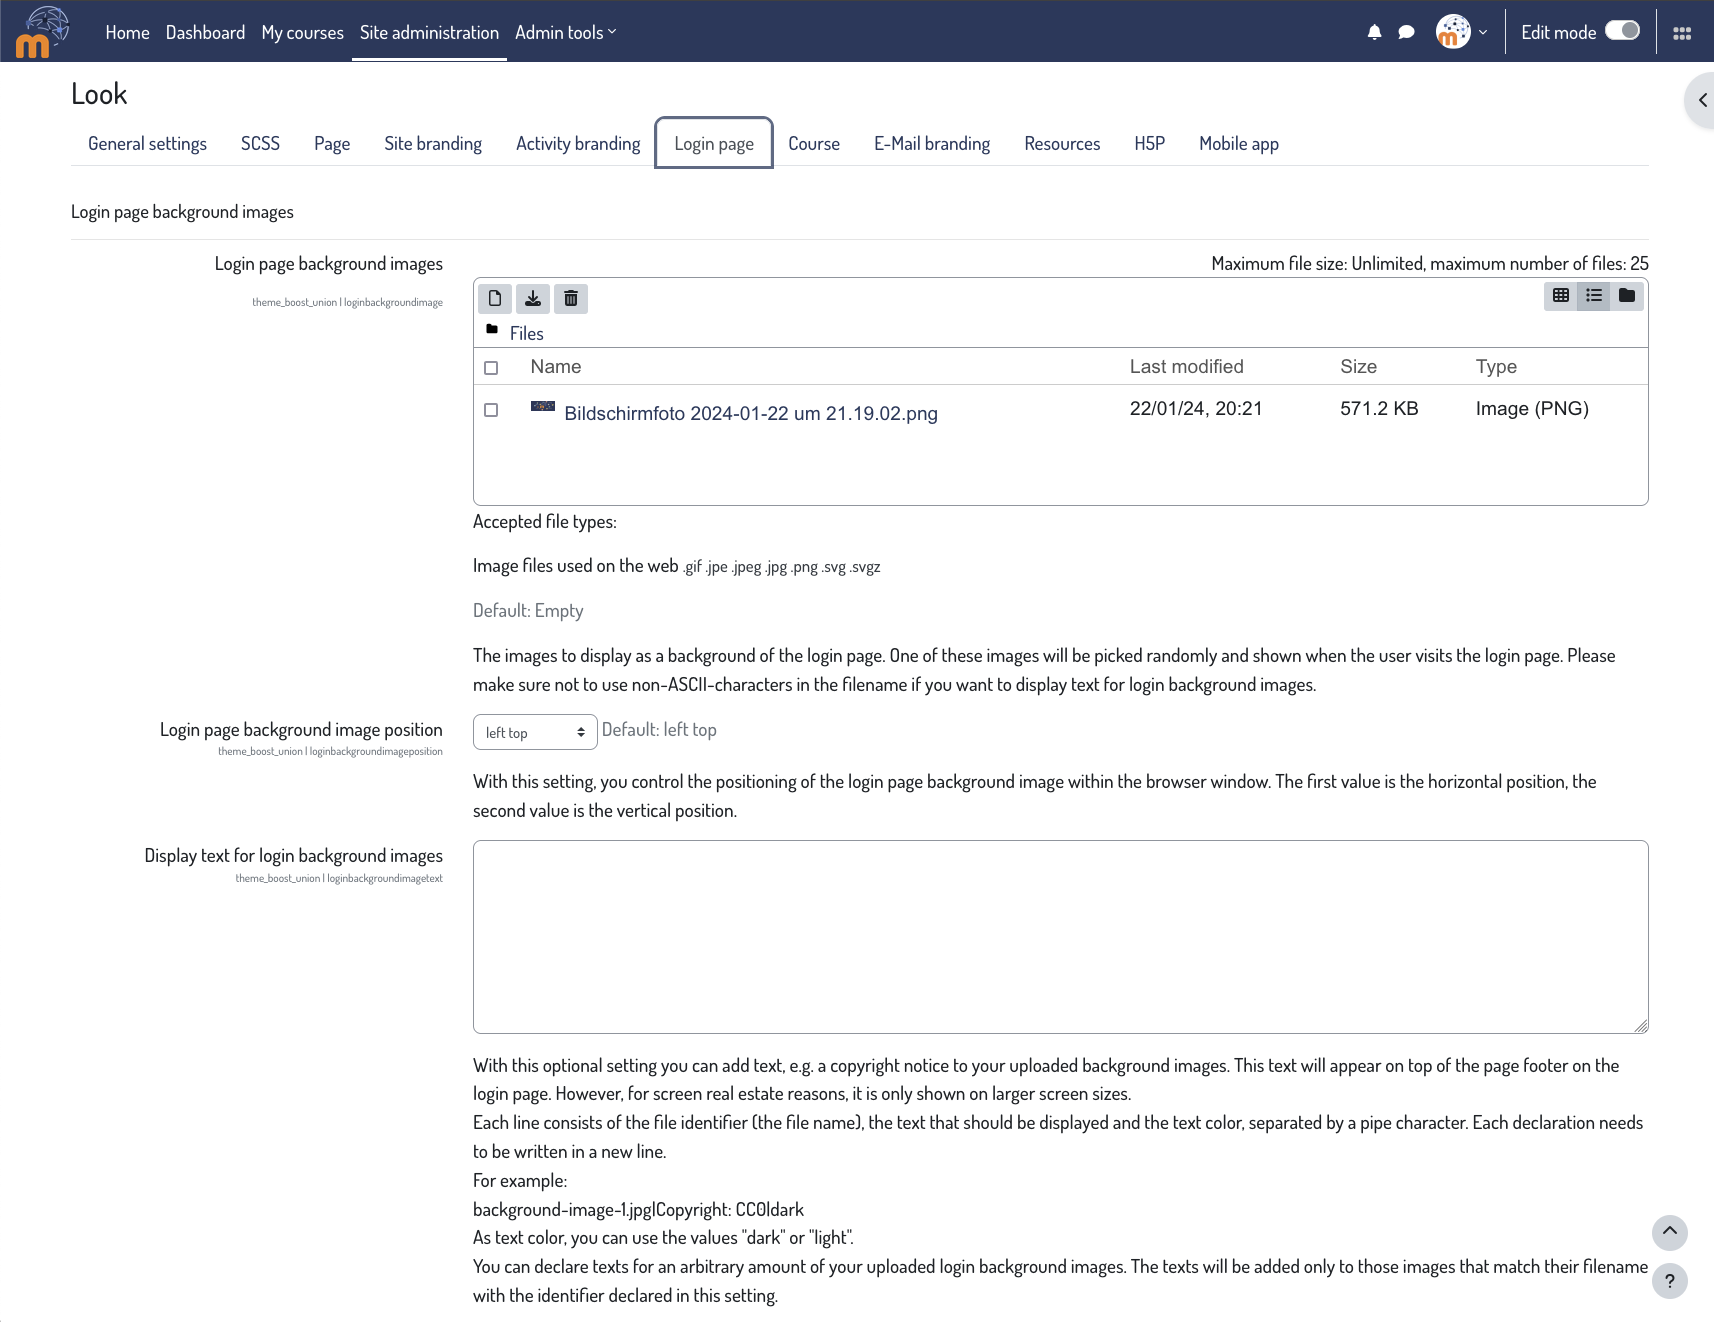Switch to SCSS tab
Image resolution: width=1714 pixels, height=1322 pixels.
tap(260, 143)
